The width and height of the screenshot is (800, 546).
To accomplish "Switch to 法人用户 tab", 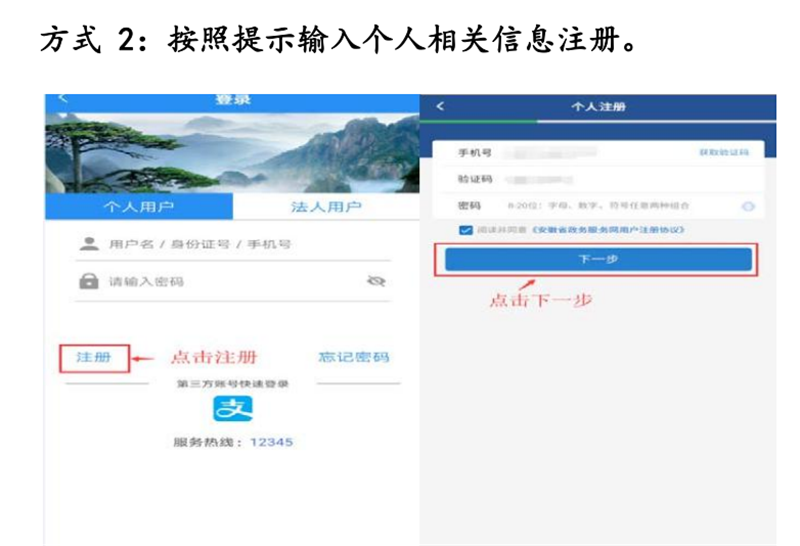I will [x=326, y=206].
